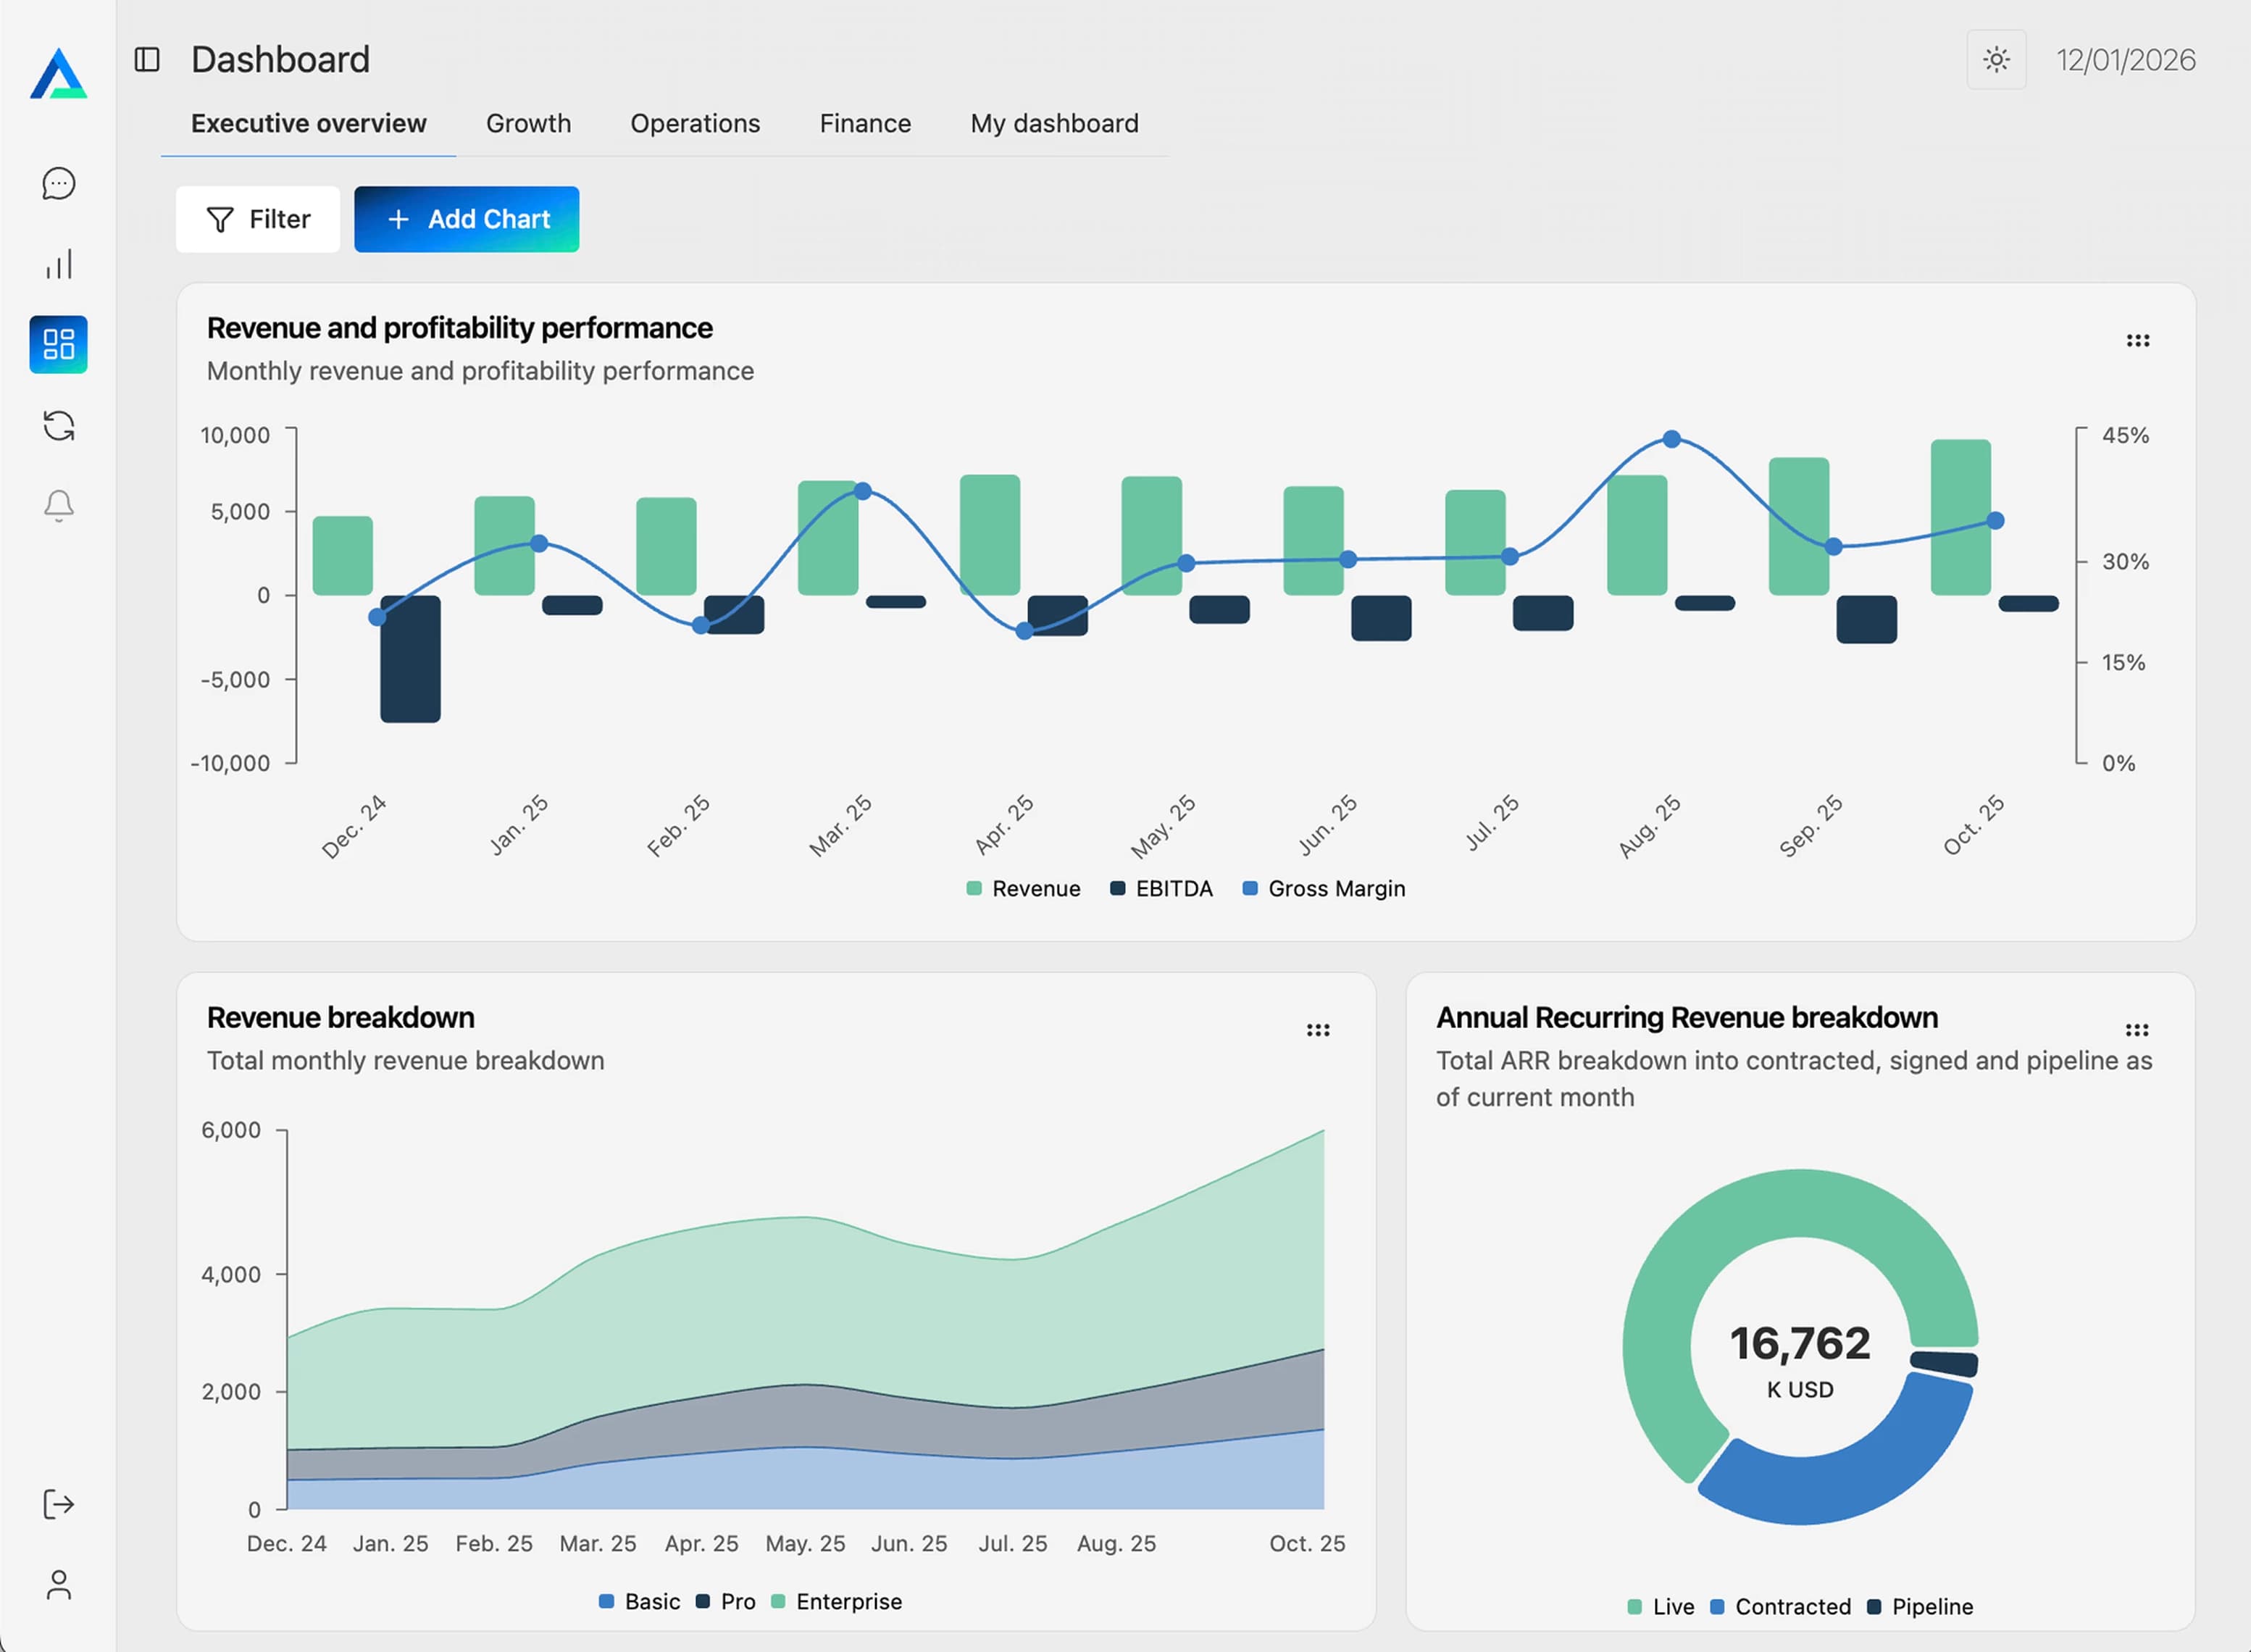Switch to the Finance tab
The image size is (2251, 1652).
(865, 124)
